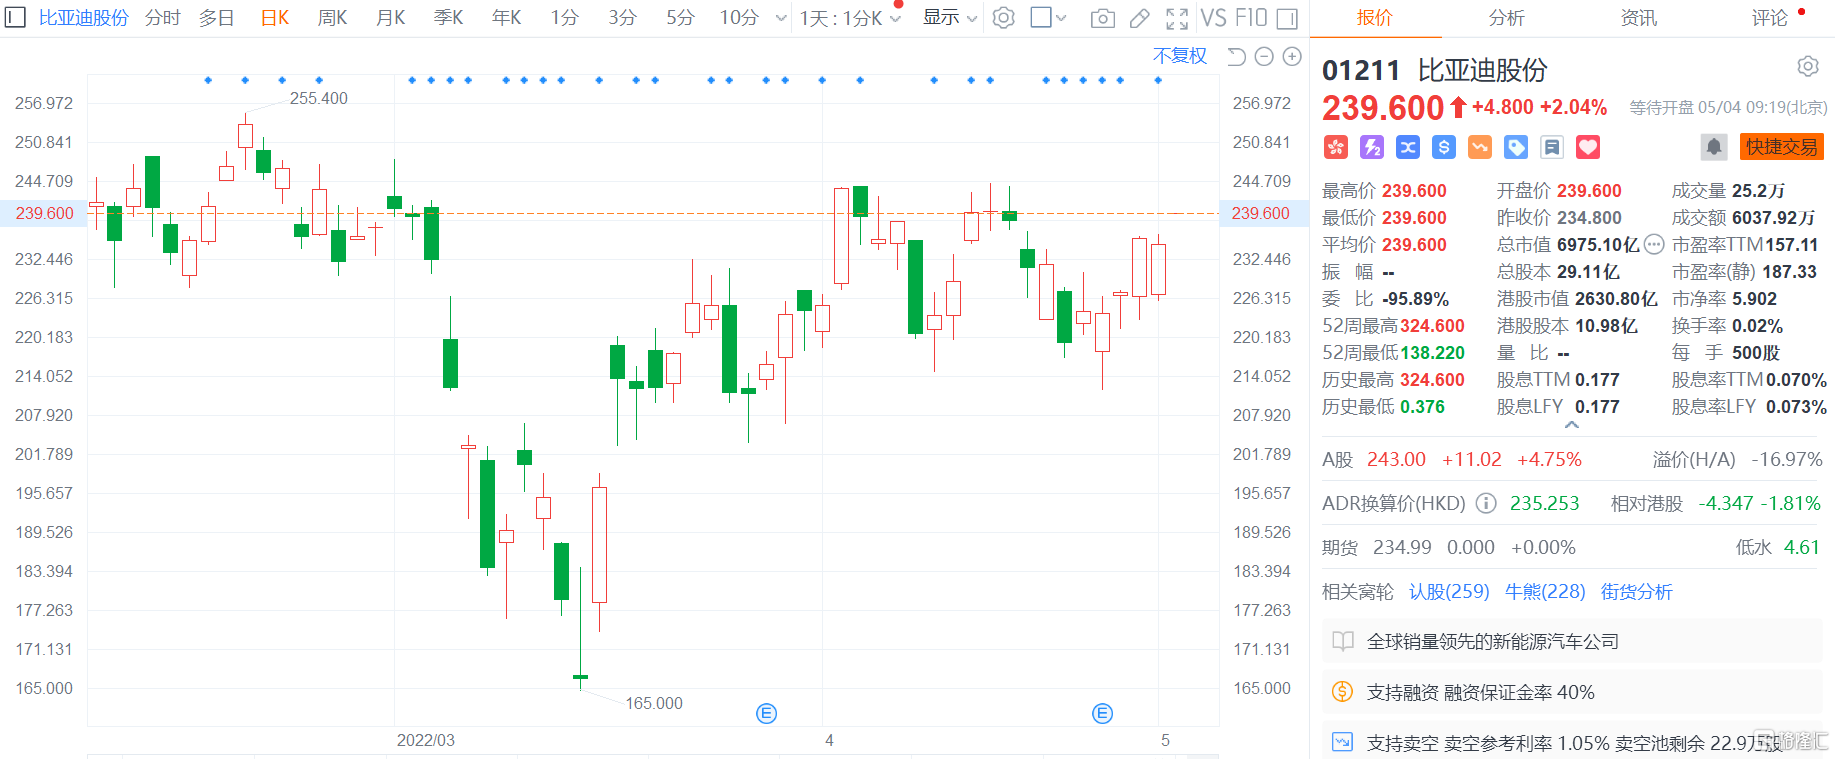Switch to 5分 five-minute chart

(x=680, y=18)
